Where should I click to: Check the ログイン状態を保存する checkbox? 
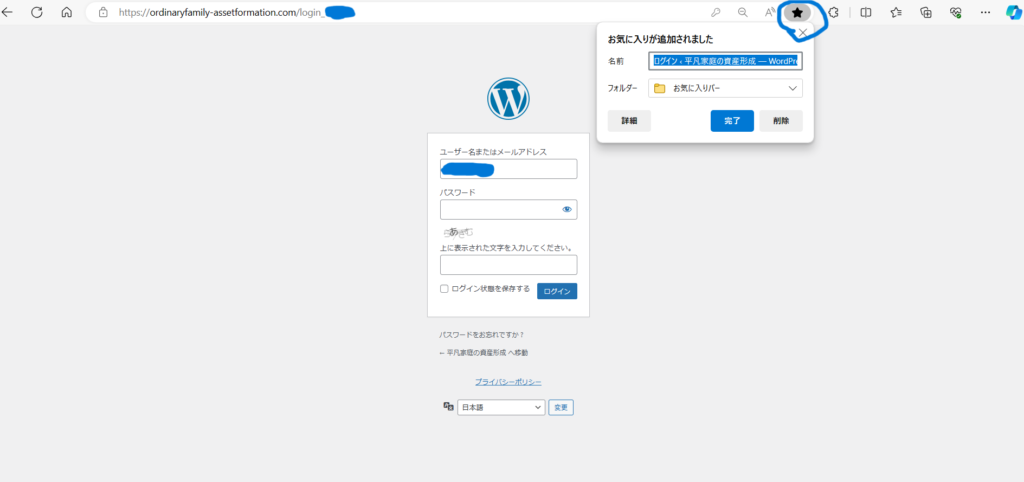tap(444, 289)
